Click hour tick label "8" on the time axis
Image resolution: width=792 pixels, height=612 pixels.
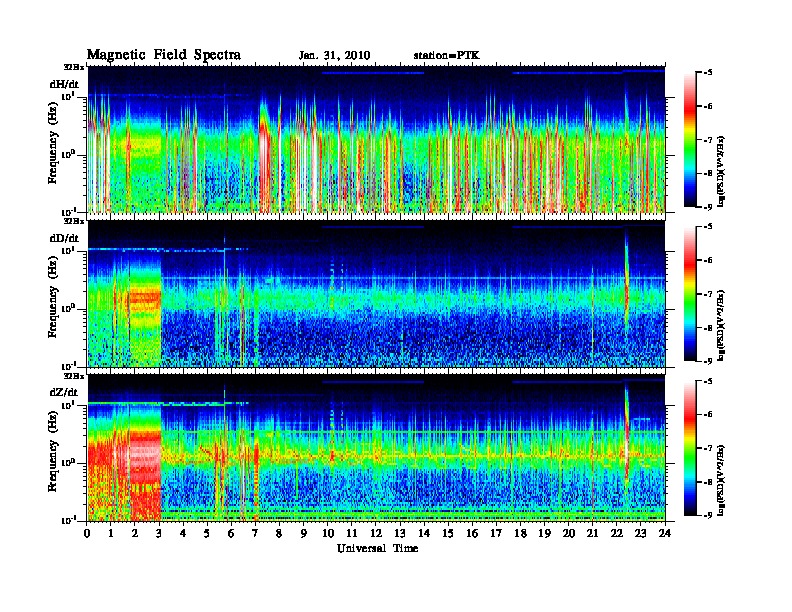(x=279, y=534)
